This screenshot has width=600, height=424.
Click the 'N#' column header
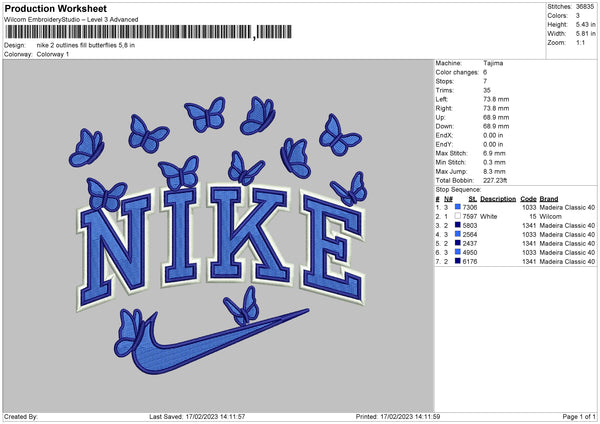[x=448, y=199]
